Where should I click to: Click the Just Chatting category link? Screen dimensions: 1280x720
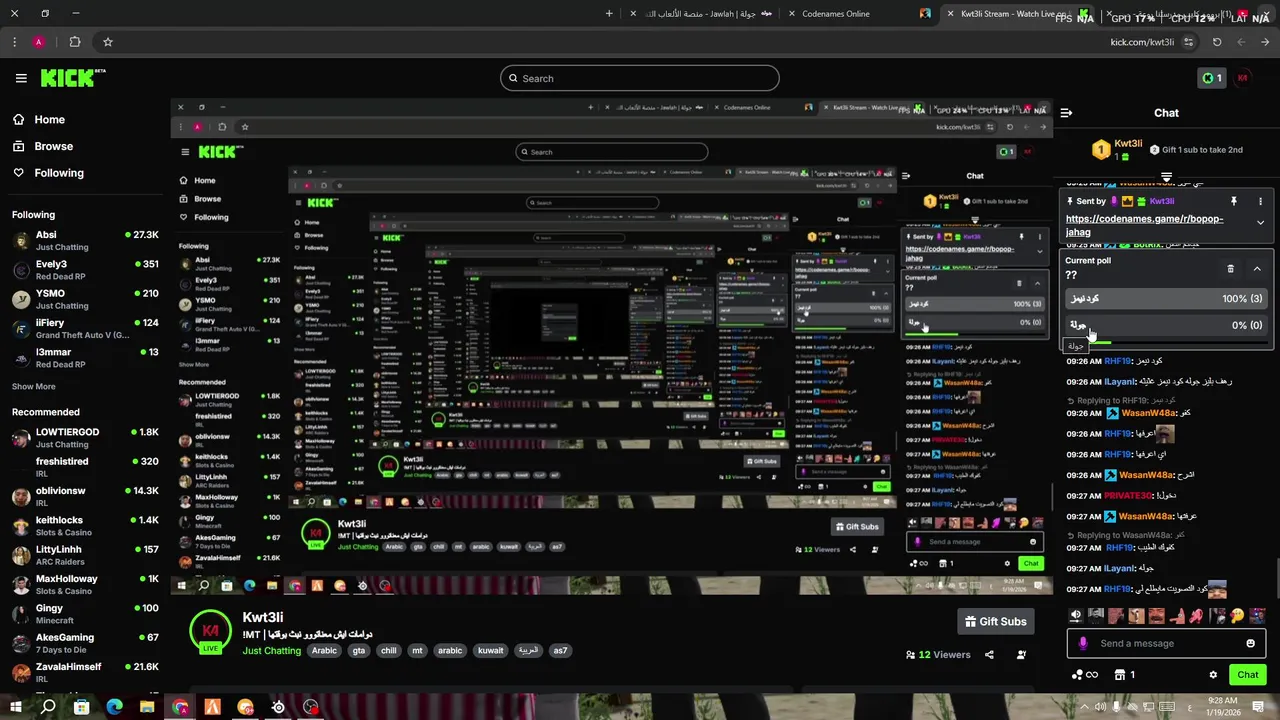pyautogui.click(x=271, y=651)
